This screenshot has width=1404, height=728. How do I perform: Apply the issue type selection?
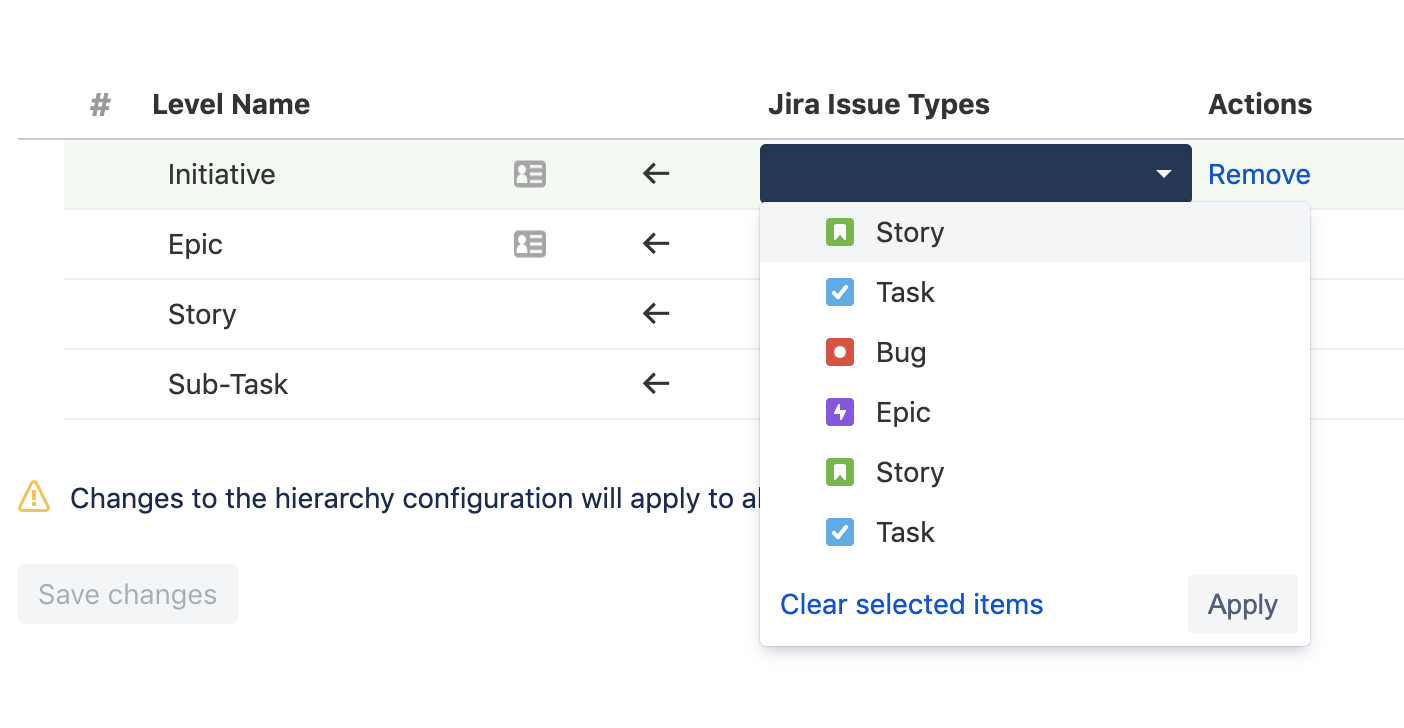coord(1243,604)
